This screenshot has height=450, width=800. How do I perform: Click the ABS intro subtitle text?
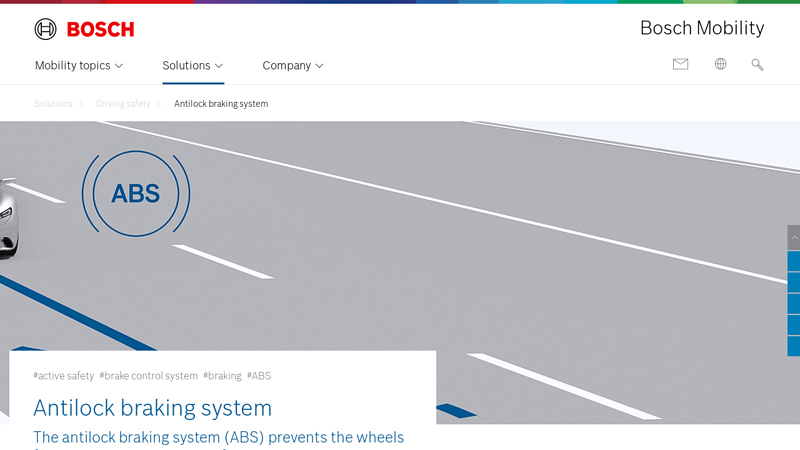[218, 438]
